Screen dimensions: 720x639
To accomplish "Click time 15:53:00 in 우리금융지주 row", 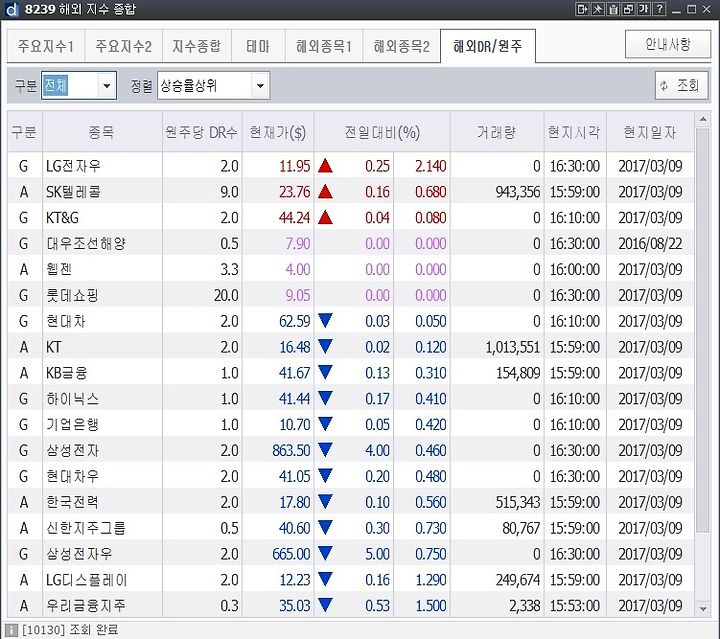I will tap(574, 605).
